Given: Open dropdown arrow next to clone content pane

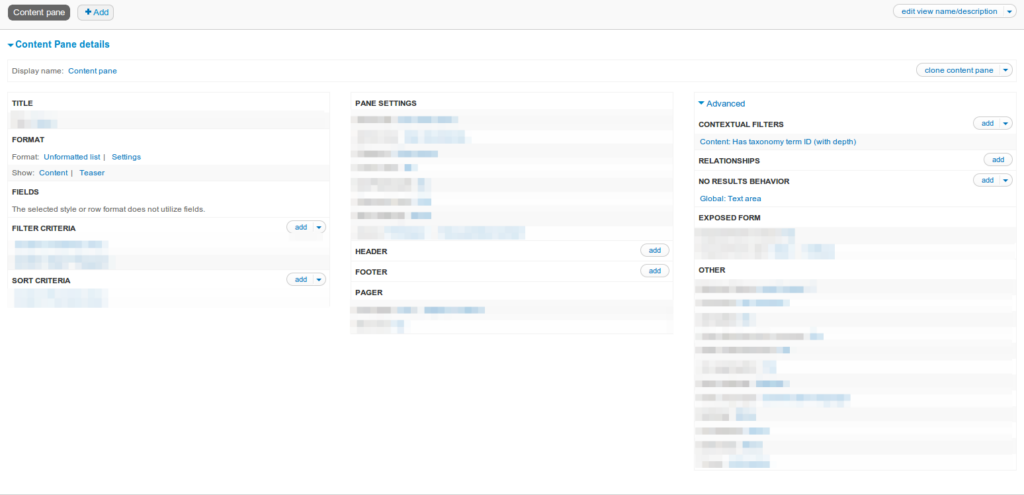Looking at the screenshot, I should [x=1006, y=71].
